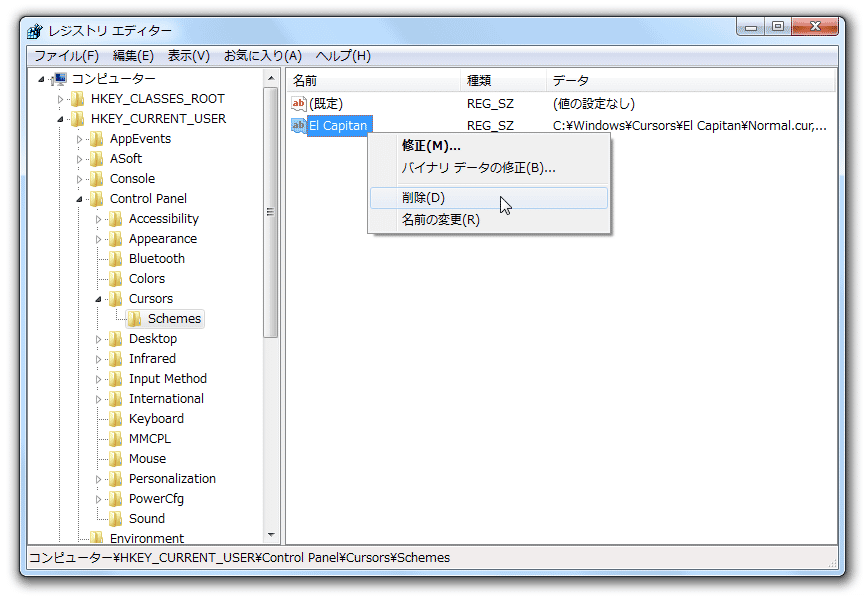The image size is (867, 598).
Task: Open the 表示(V) menu
Action: (189, 56)
